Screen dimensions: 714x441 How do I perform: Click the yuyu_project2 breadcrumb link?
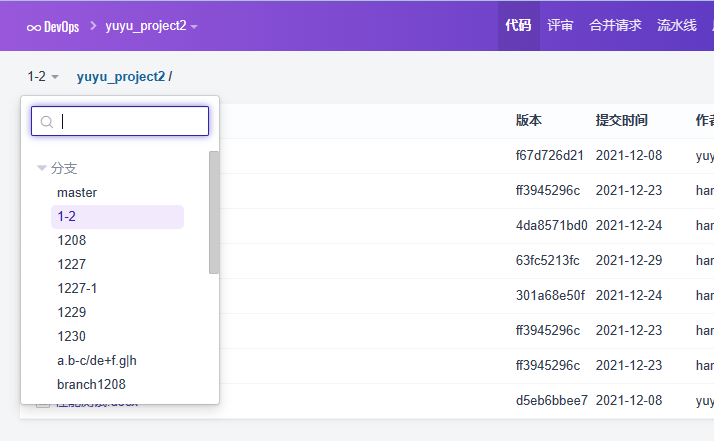pos(120,76)
